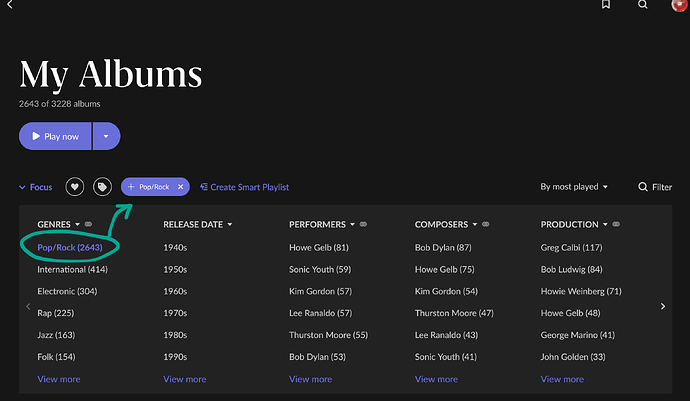Open search using the top magnifier icon

click(642, 4)
